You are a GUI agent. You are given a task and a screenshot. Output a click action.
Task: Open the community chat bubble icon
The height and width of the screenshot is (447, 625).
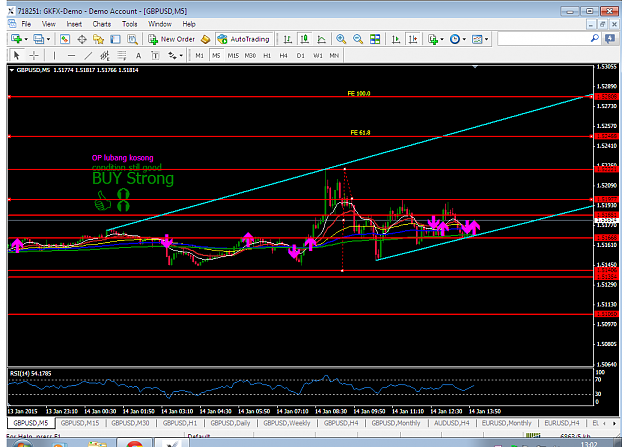tap(609, 39)
